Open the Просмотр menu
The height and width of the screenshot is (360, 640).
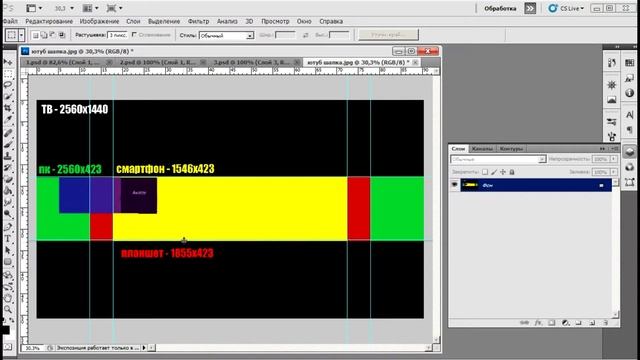[275, 21]
